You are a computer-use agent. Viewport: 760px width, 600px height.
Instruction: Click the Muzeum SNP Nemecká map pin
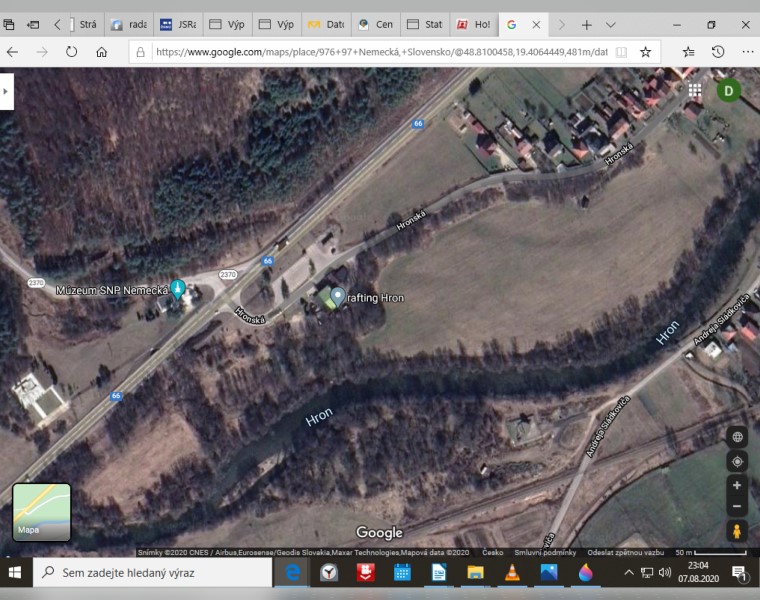point(178,289)
